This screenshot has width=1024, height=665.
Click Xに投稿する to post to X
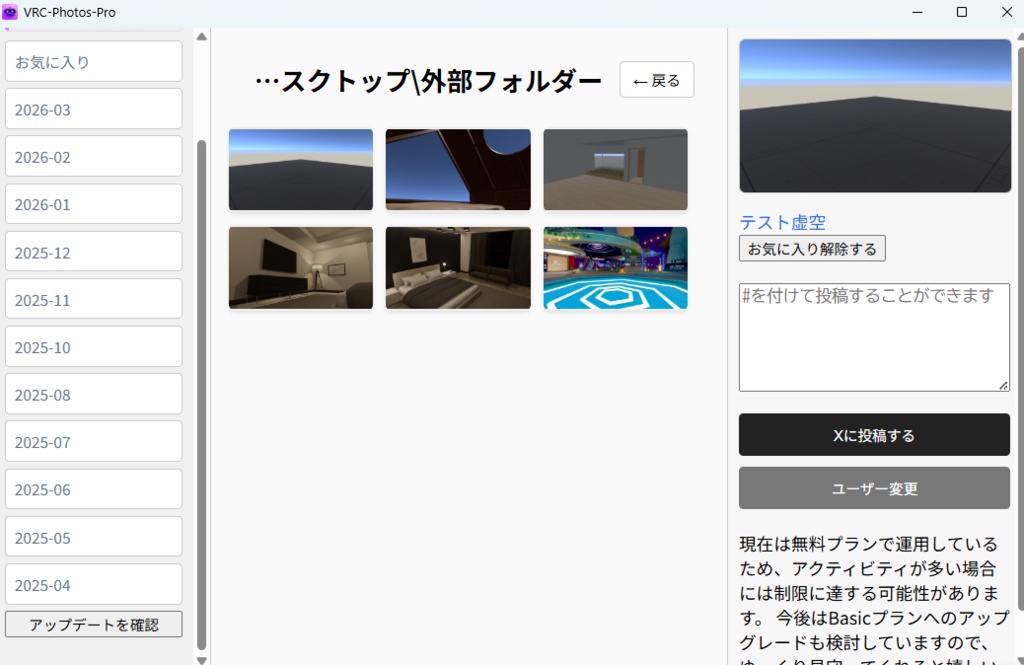click(874, 434)
